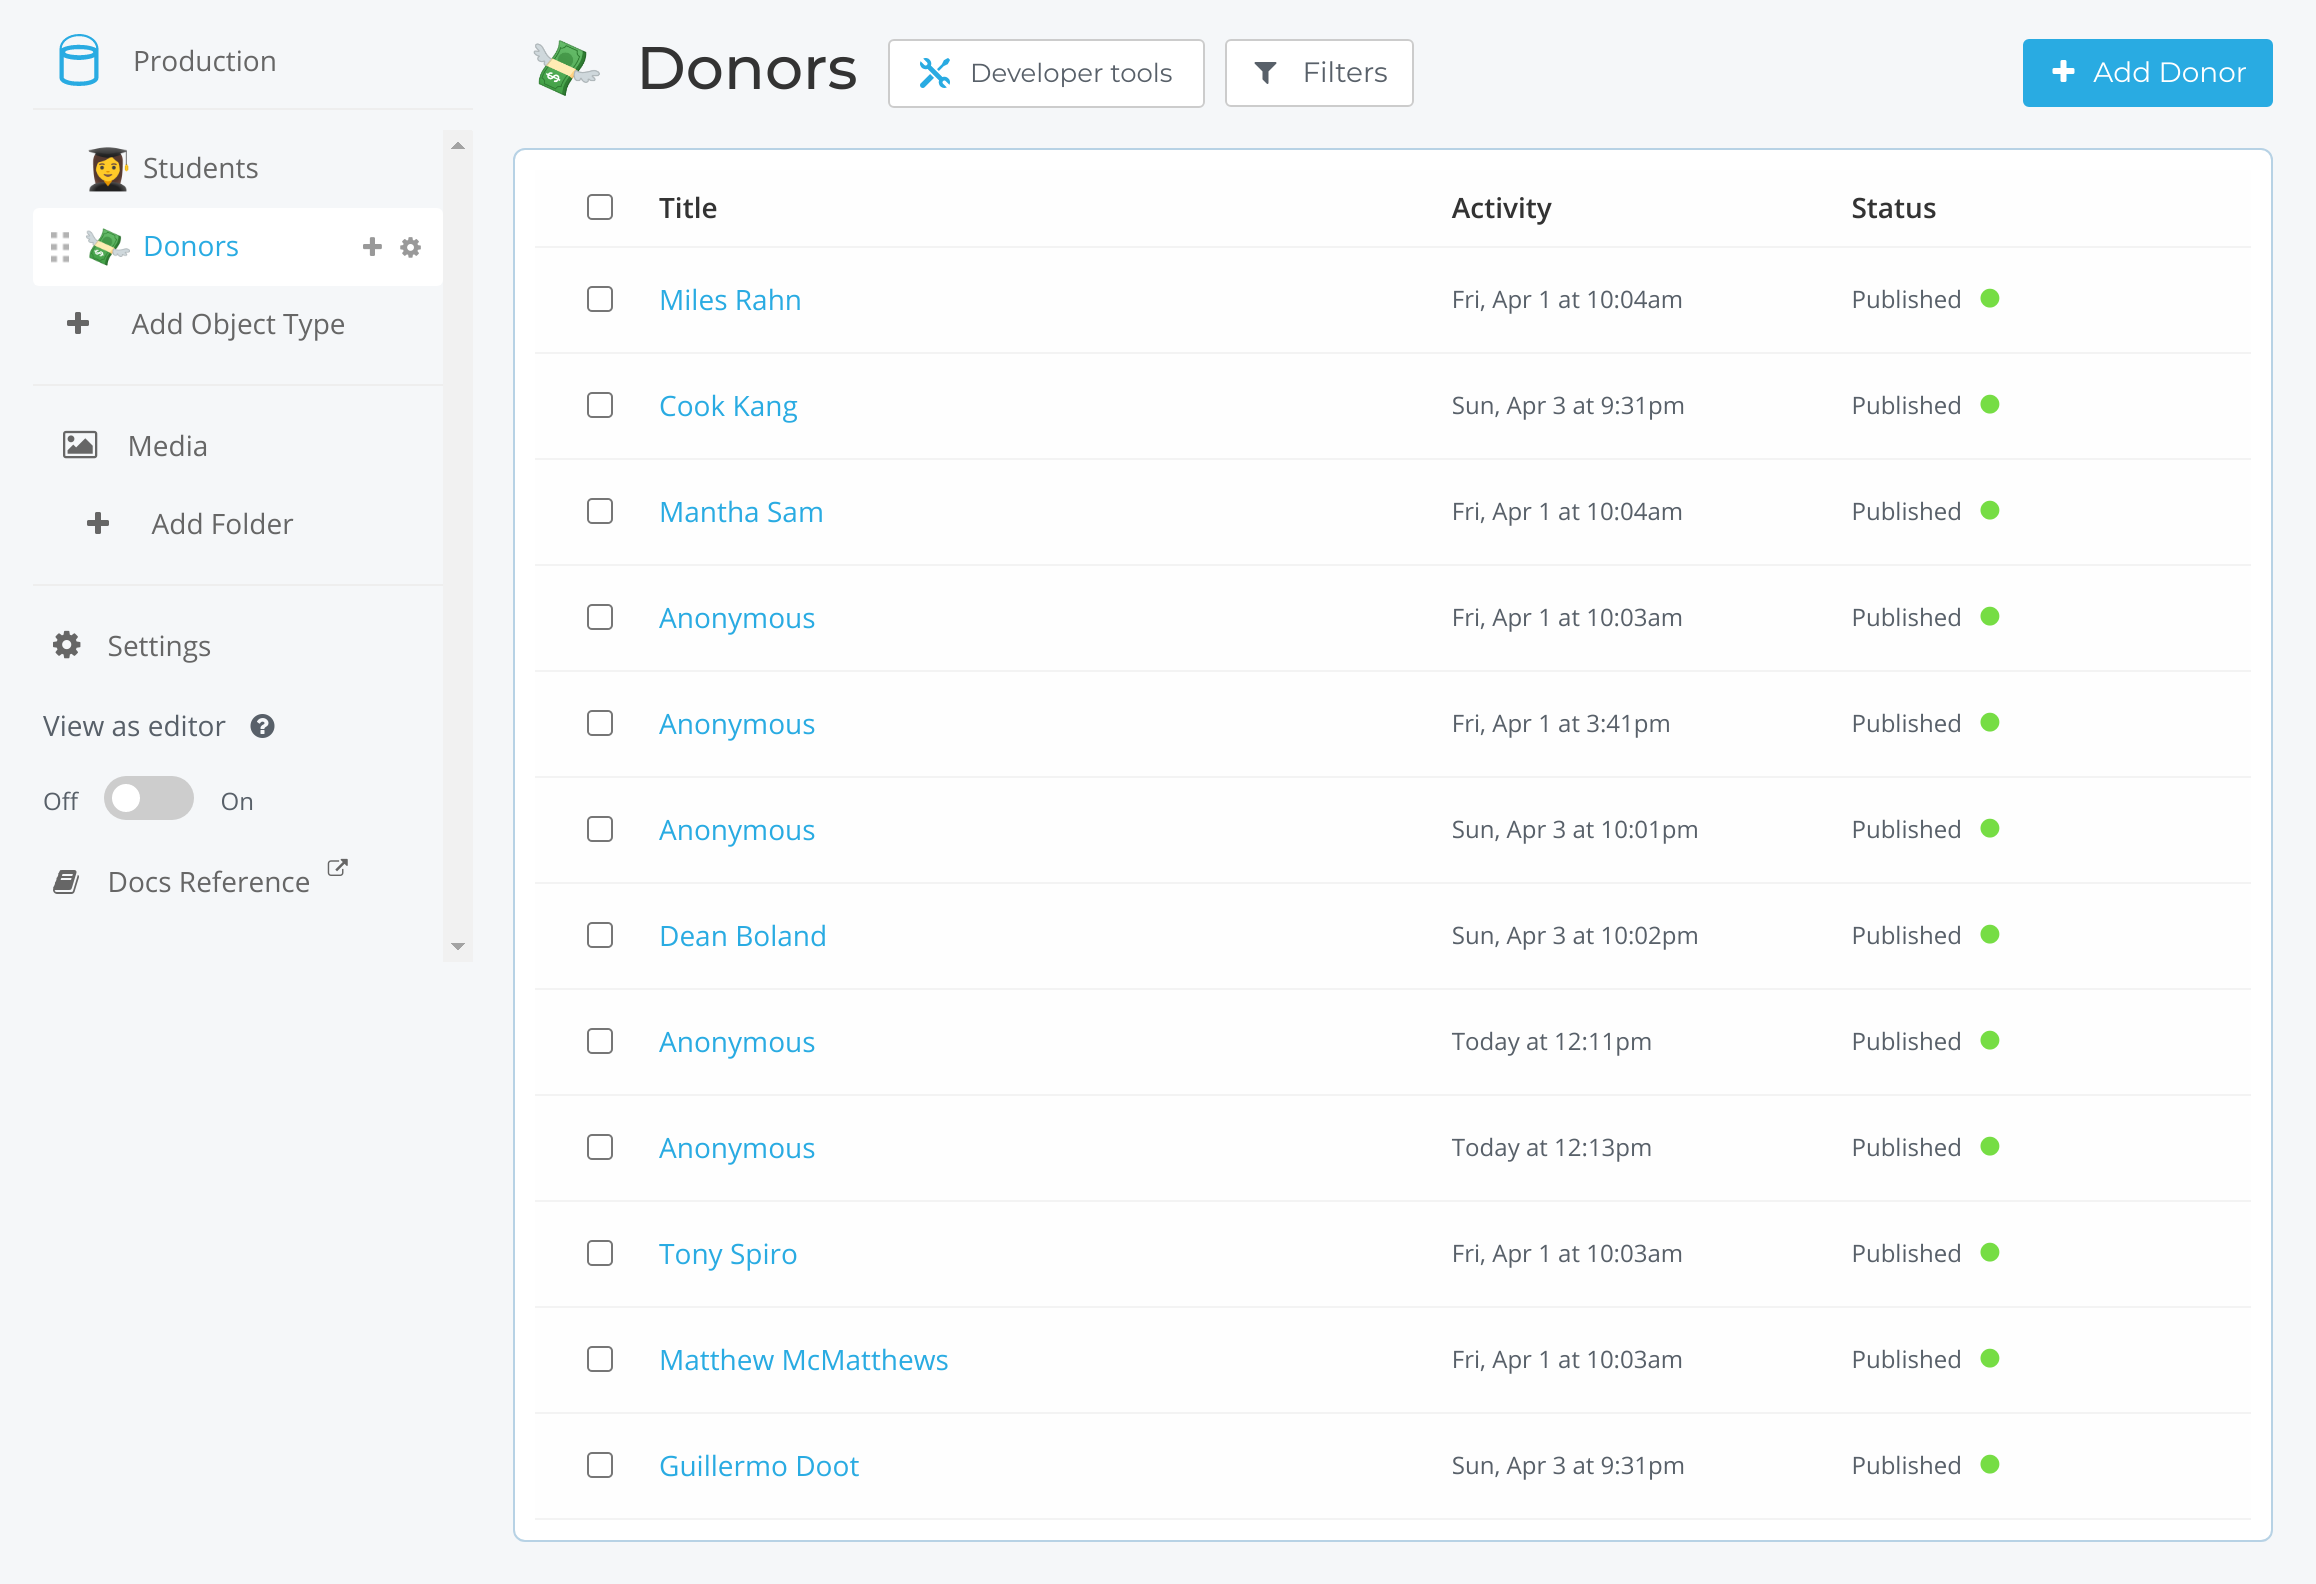
Task: Open Donors object type settings gear
Action: [411, 247]
